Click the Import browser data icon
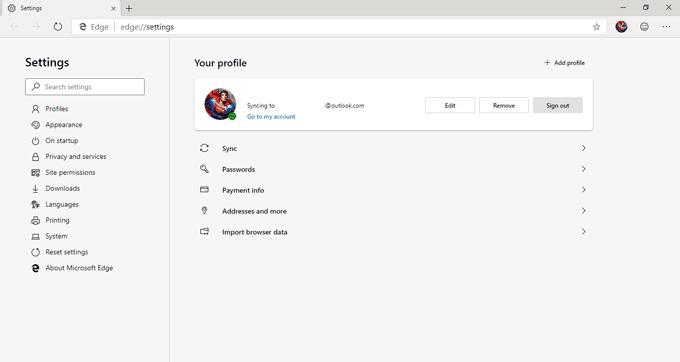Viewport: 680px width, 362px height. coord(204,232)
